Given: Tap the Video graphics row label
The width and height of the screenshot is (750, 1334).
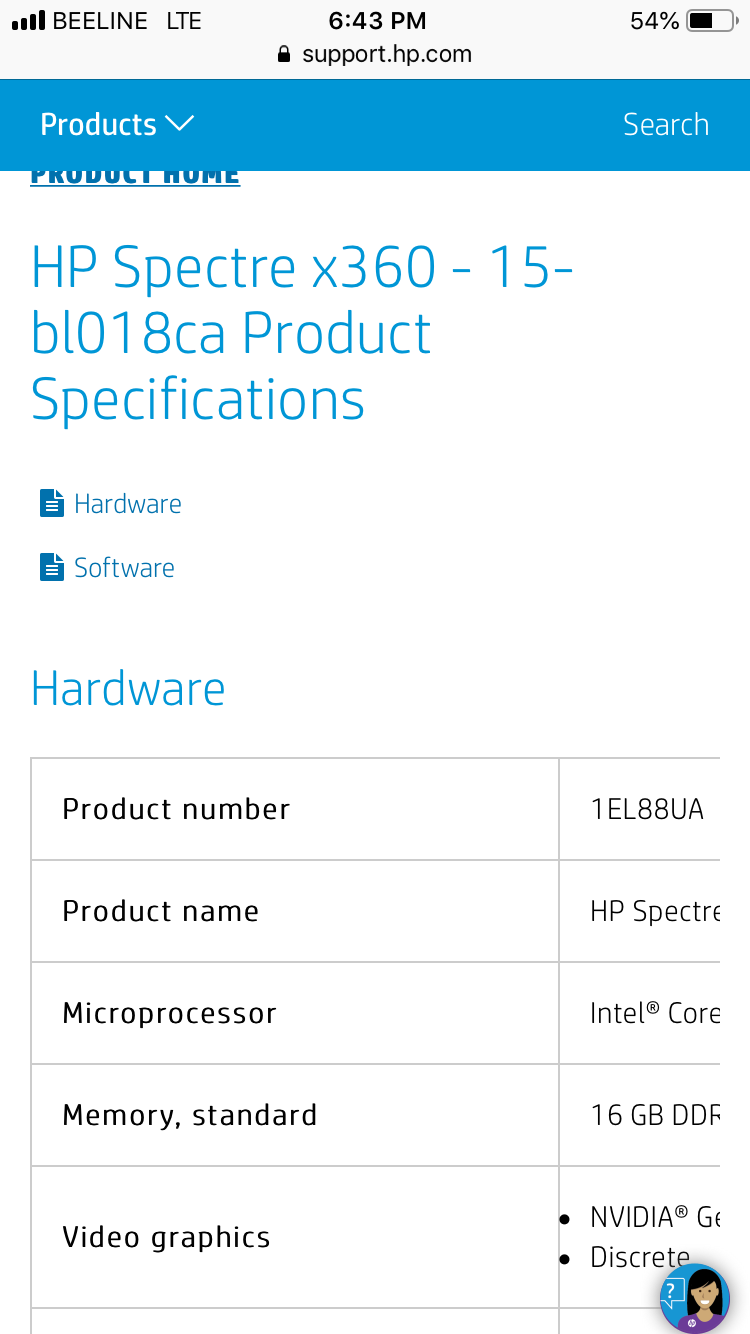Looking at the screenshot, I should click(166, 1237).
